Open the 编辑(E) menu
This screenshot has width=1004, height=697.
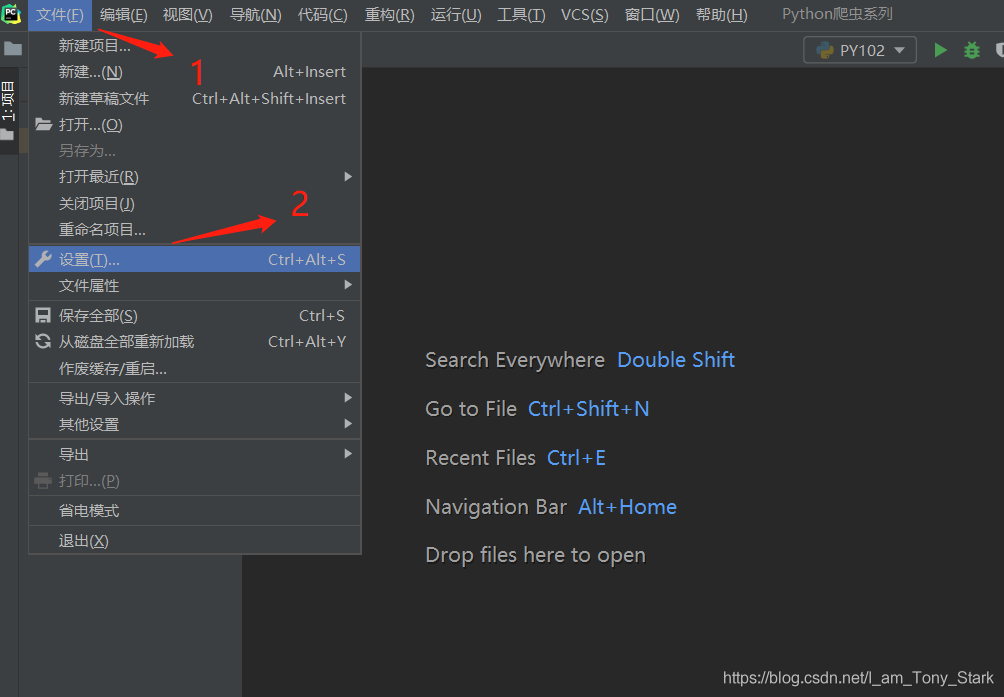tap(124, 15)
